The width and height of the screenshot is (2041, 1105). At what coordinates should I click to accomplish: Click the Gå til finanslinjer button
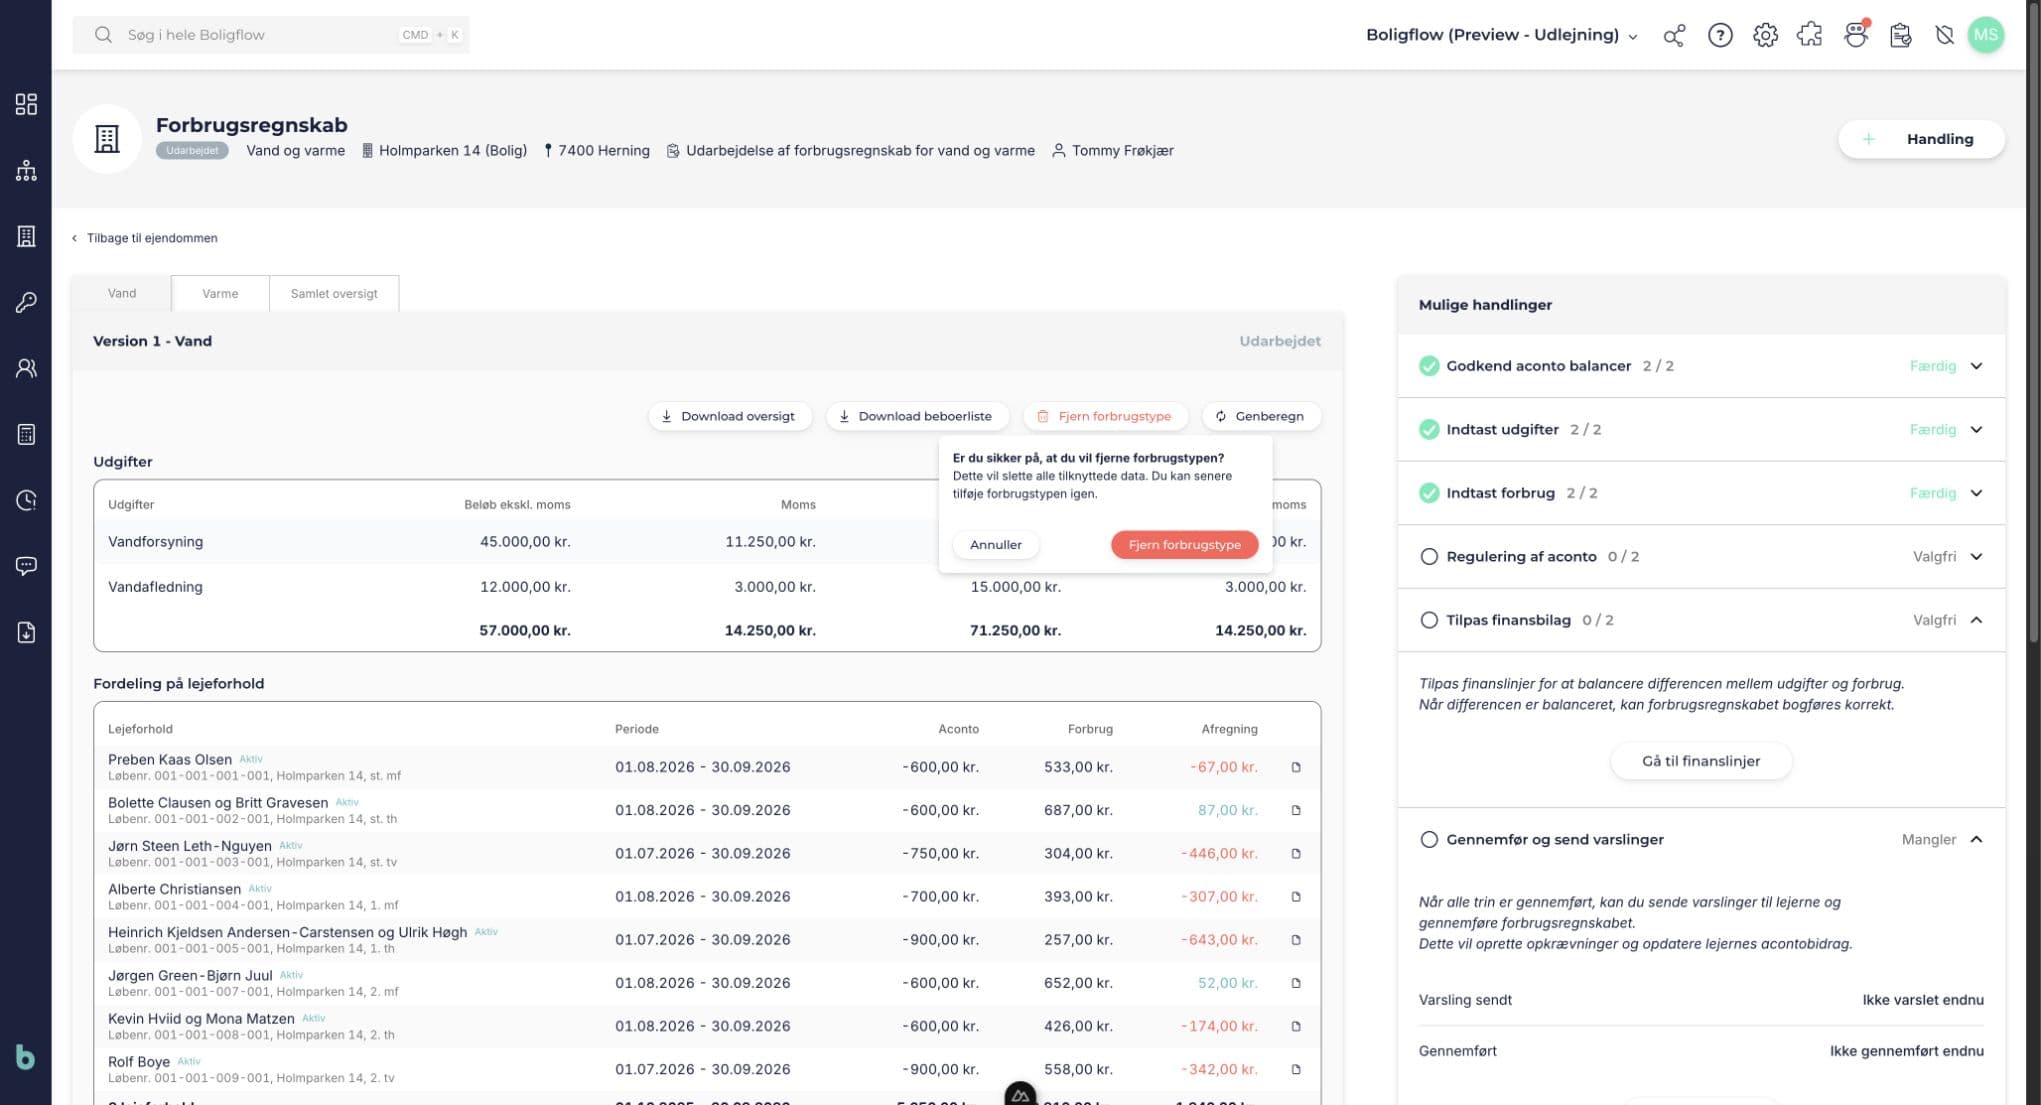pyautogui.click(x=1700, y=761)
